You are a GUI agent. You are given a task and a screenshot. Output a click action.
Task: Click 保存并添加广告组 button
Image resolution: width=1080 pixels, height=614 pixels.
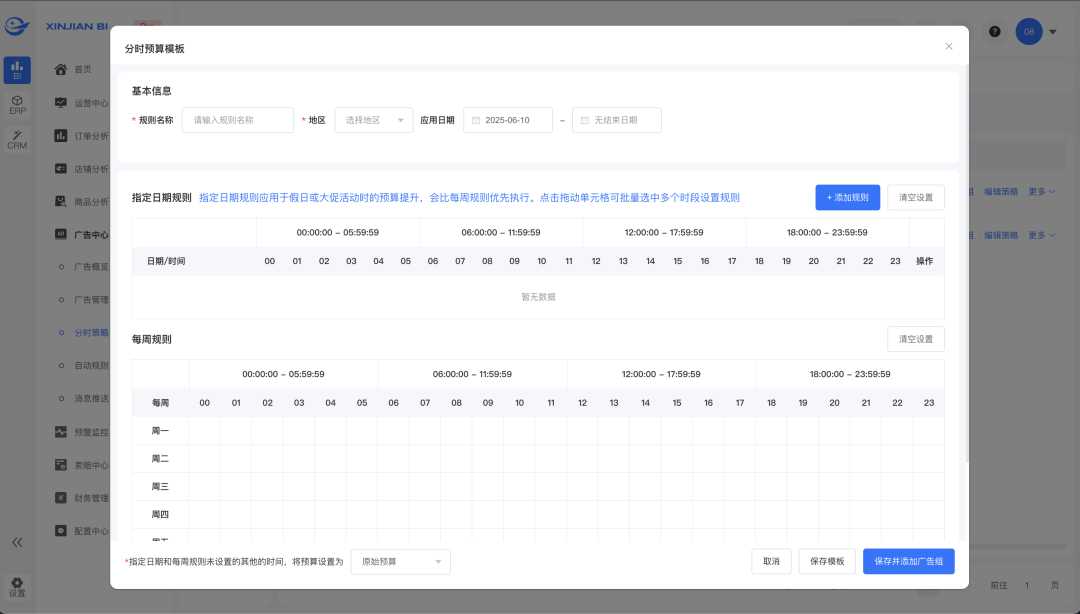pyautogui.click(x=908, y=562)
